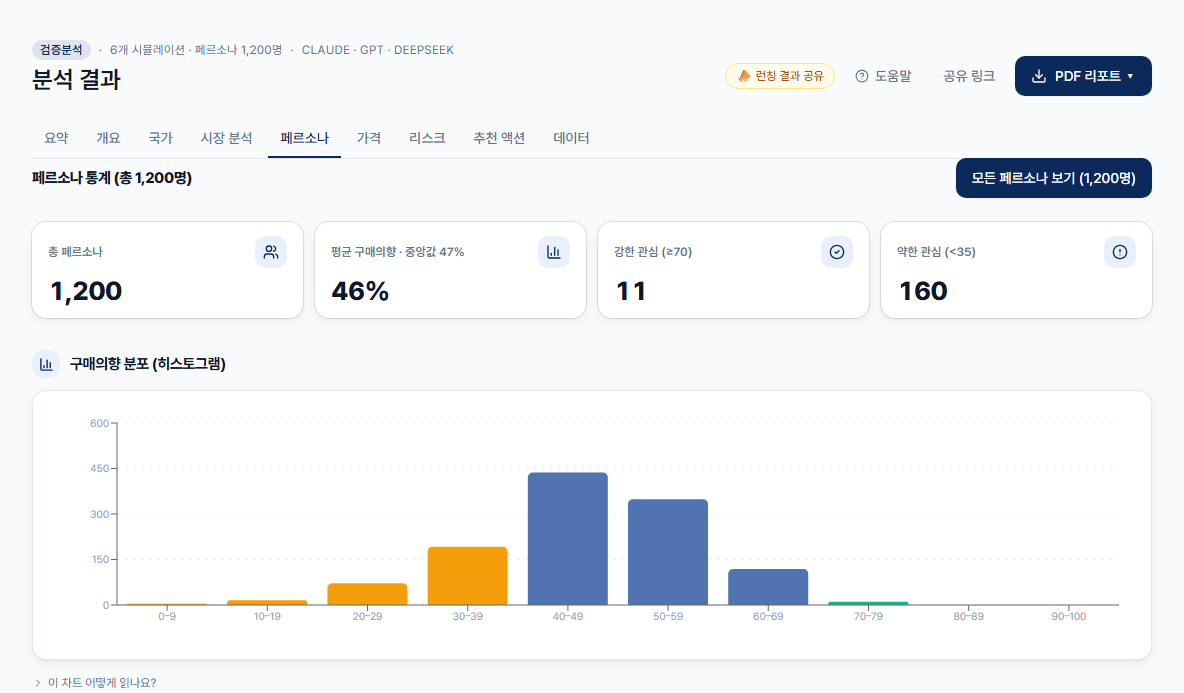Open the 도움말 link
This screenshot has width=1184, height=693.
[x=883, y=76]
